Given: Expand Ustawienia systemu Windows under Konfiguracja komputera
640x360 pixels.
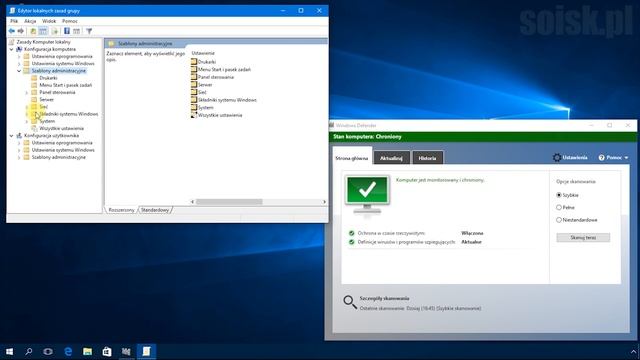Looking at the screenshot, I should click(19, 64).
